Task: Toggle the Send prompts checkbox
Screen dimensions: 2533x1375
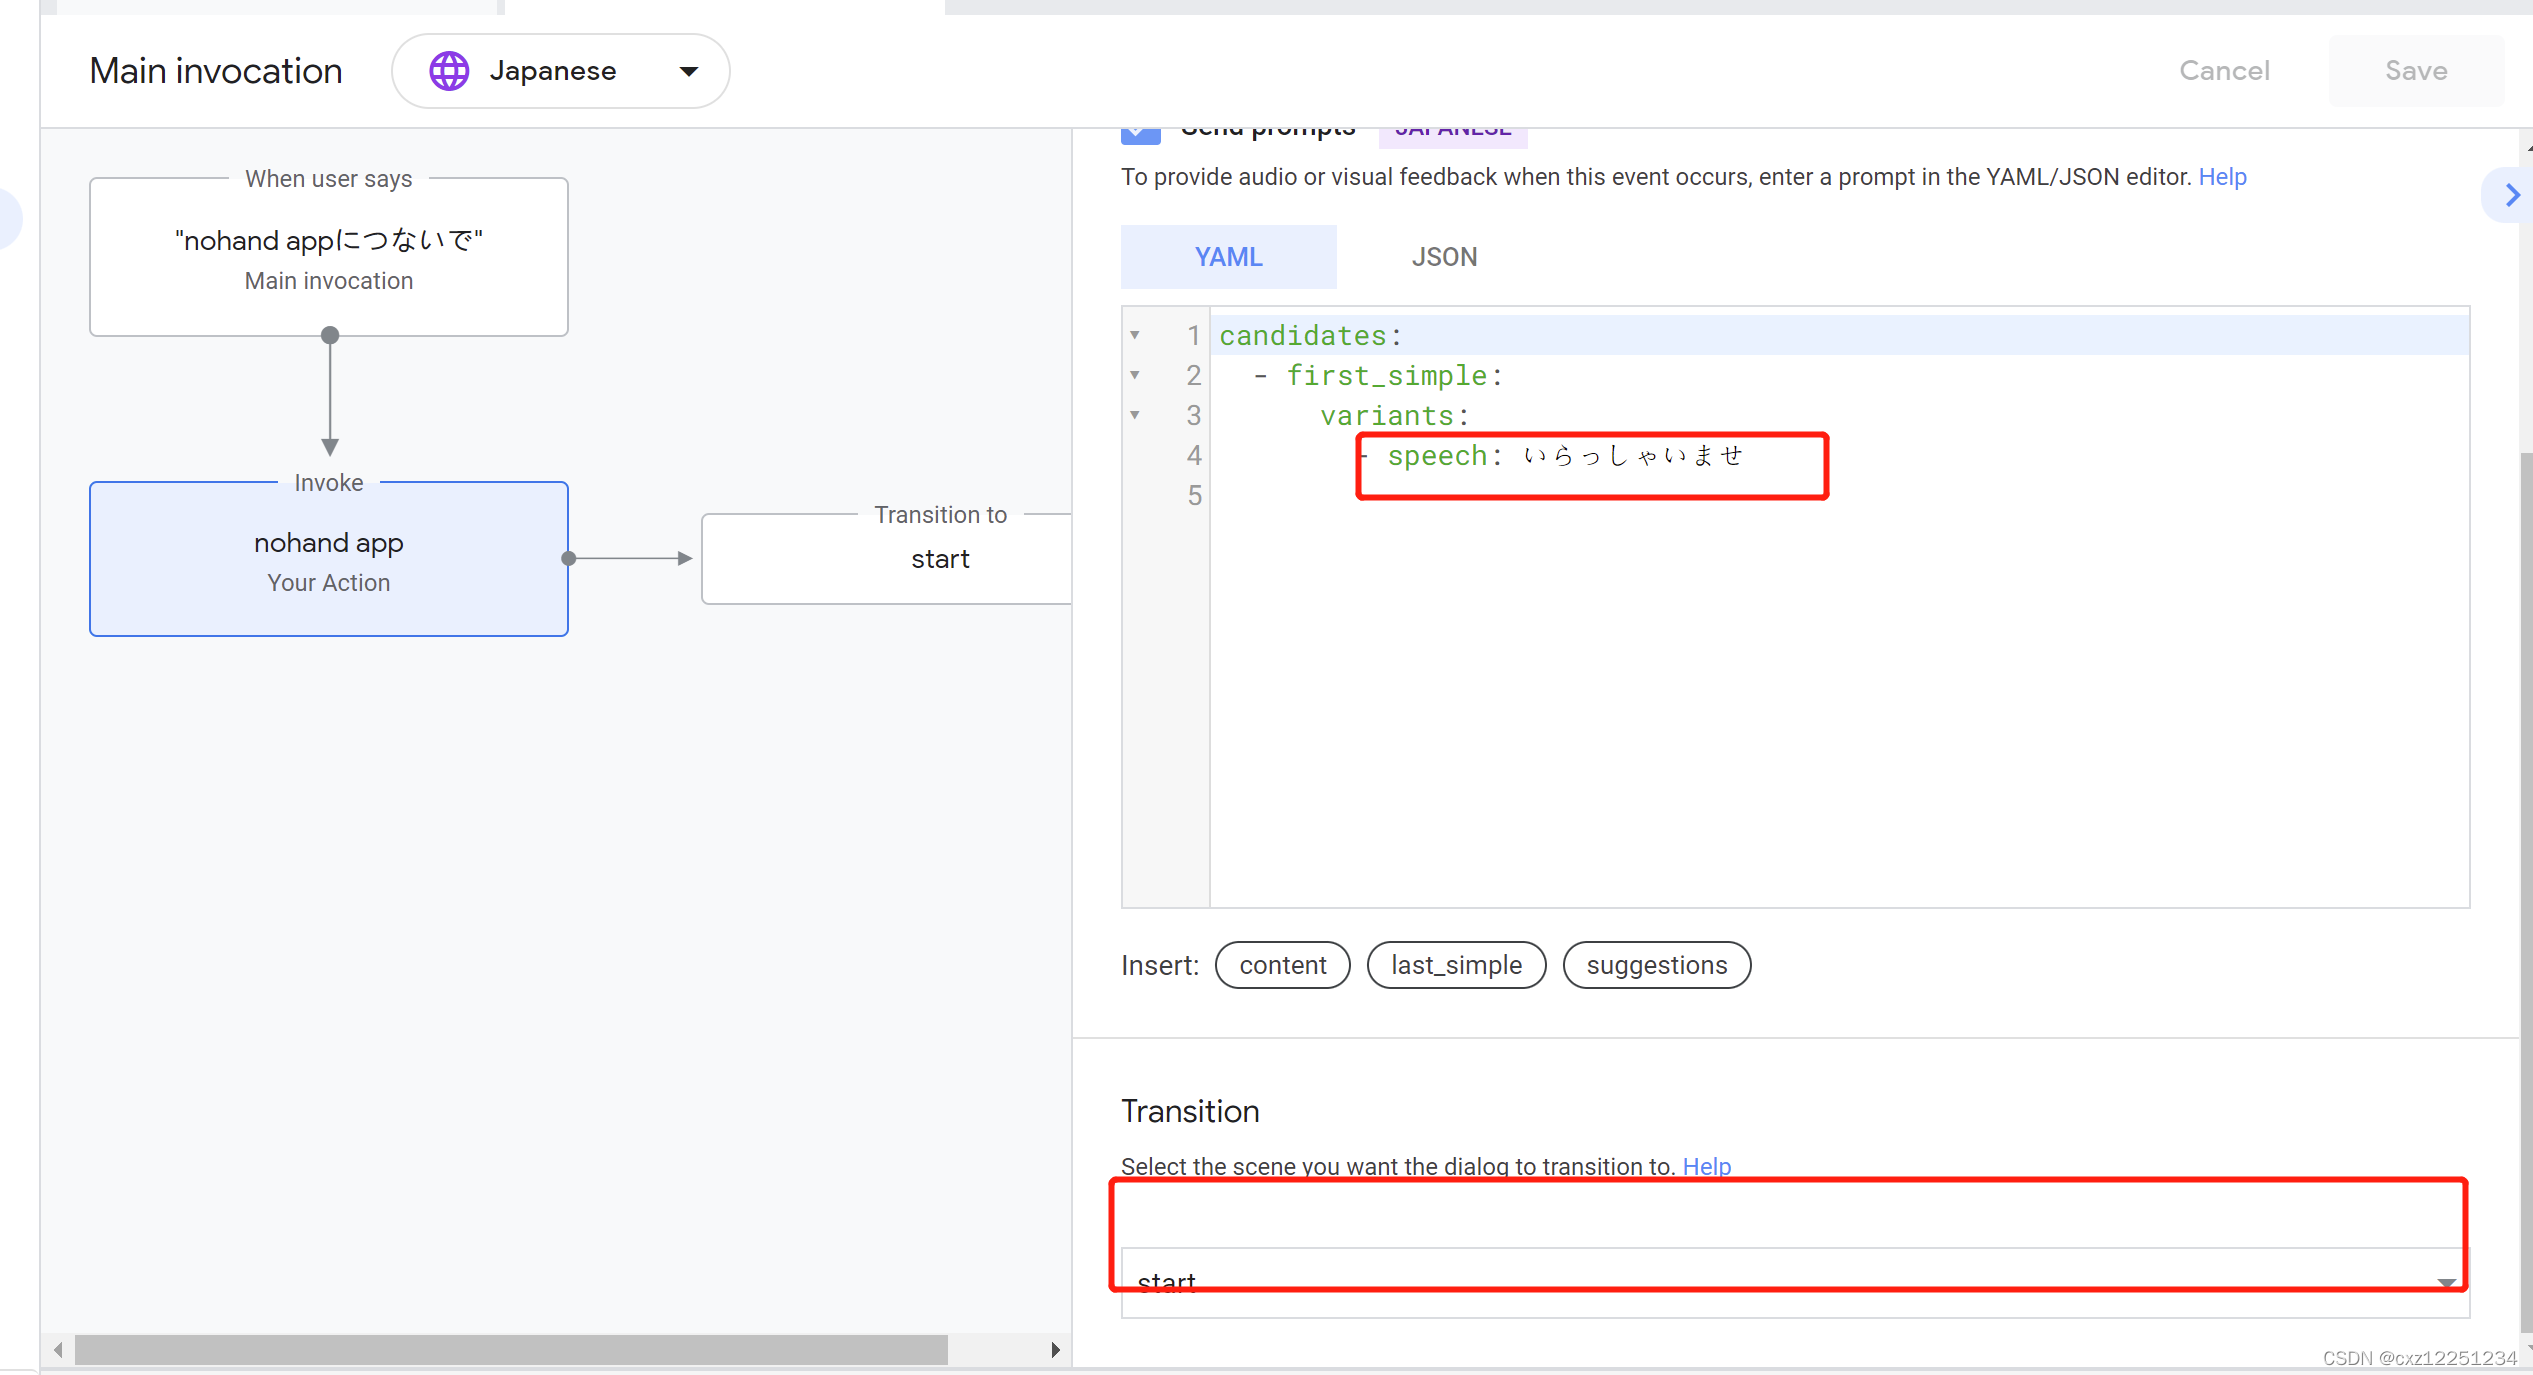Action: (x=1140, y=135)
